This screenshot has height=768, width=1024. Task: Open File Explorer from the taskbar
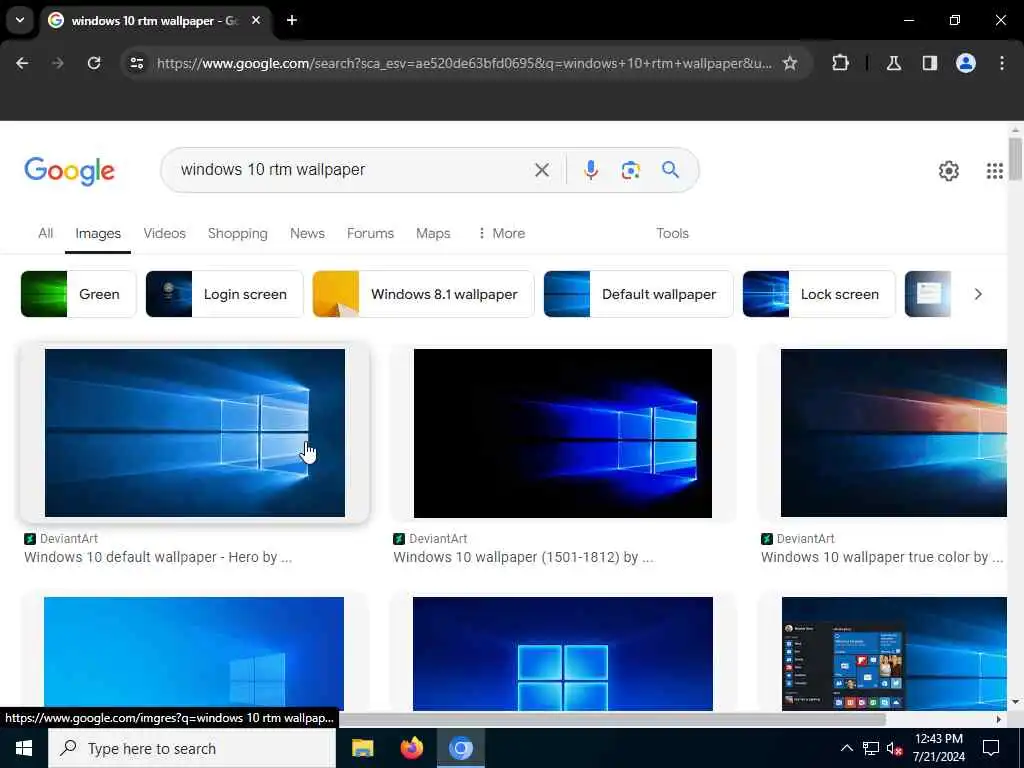pos(362,748)
